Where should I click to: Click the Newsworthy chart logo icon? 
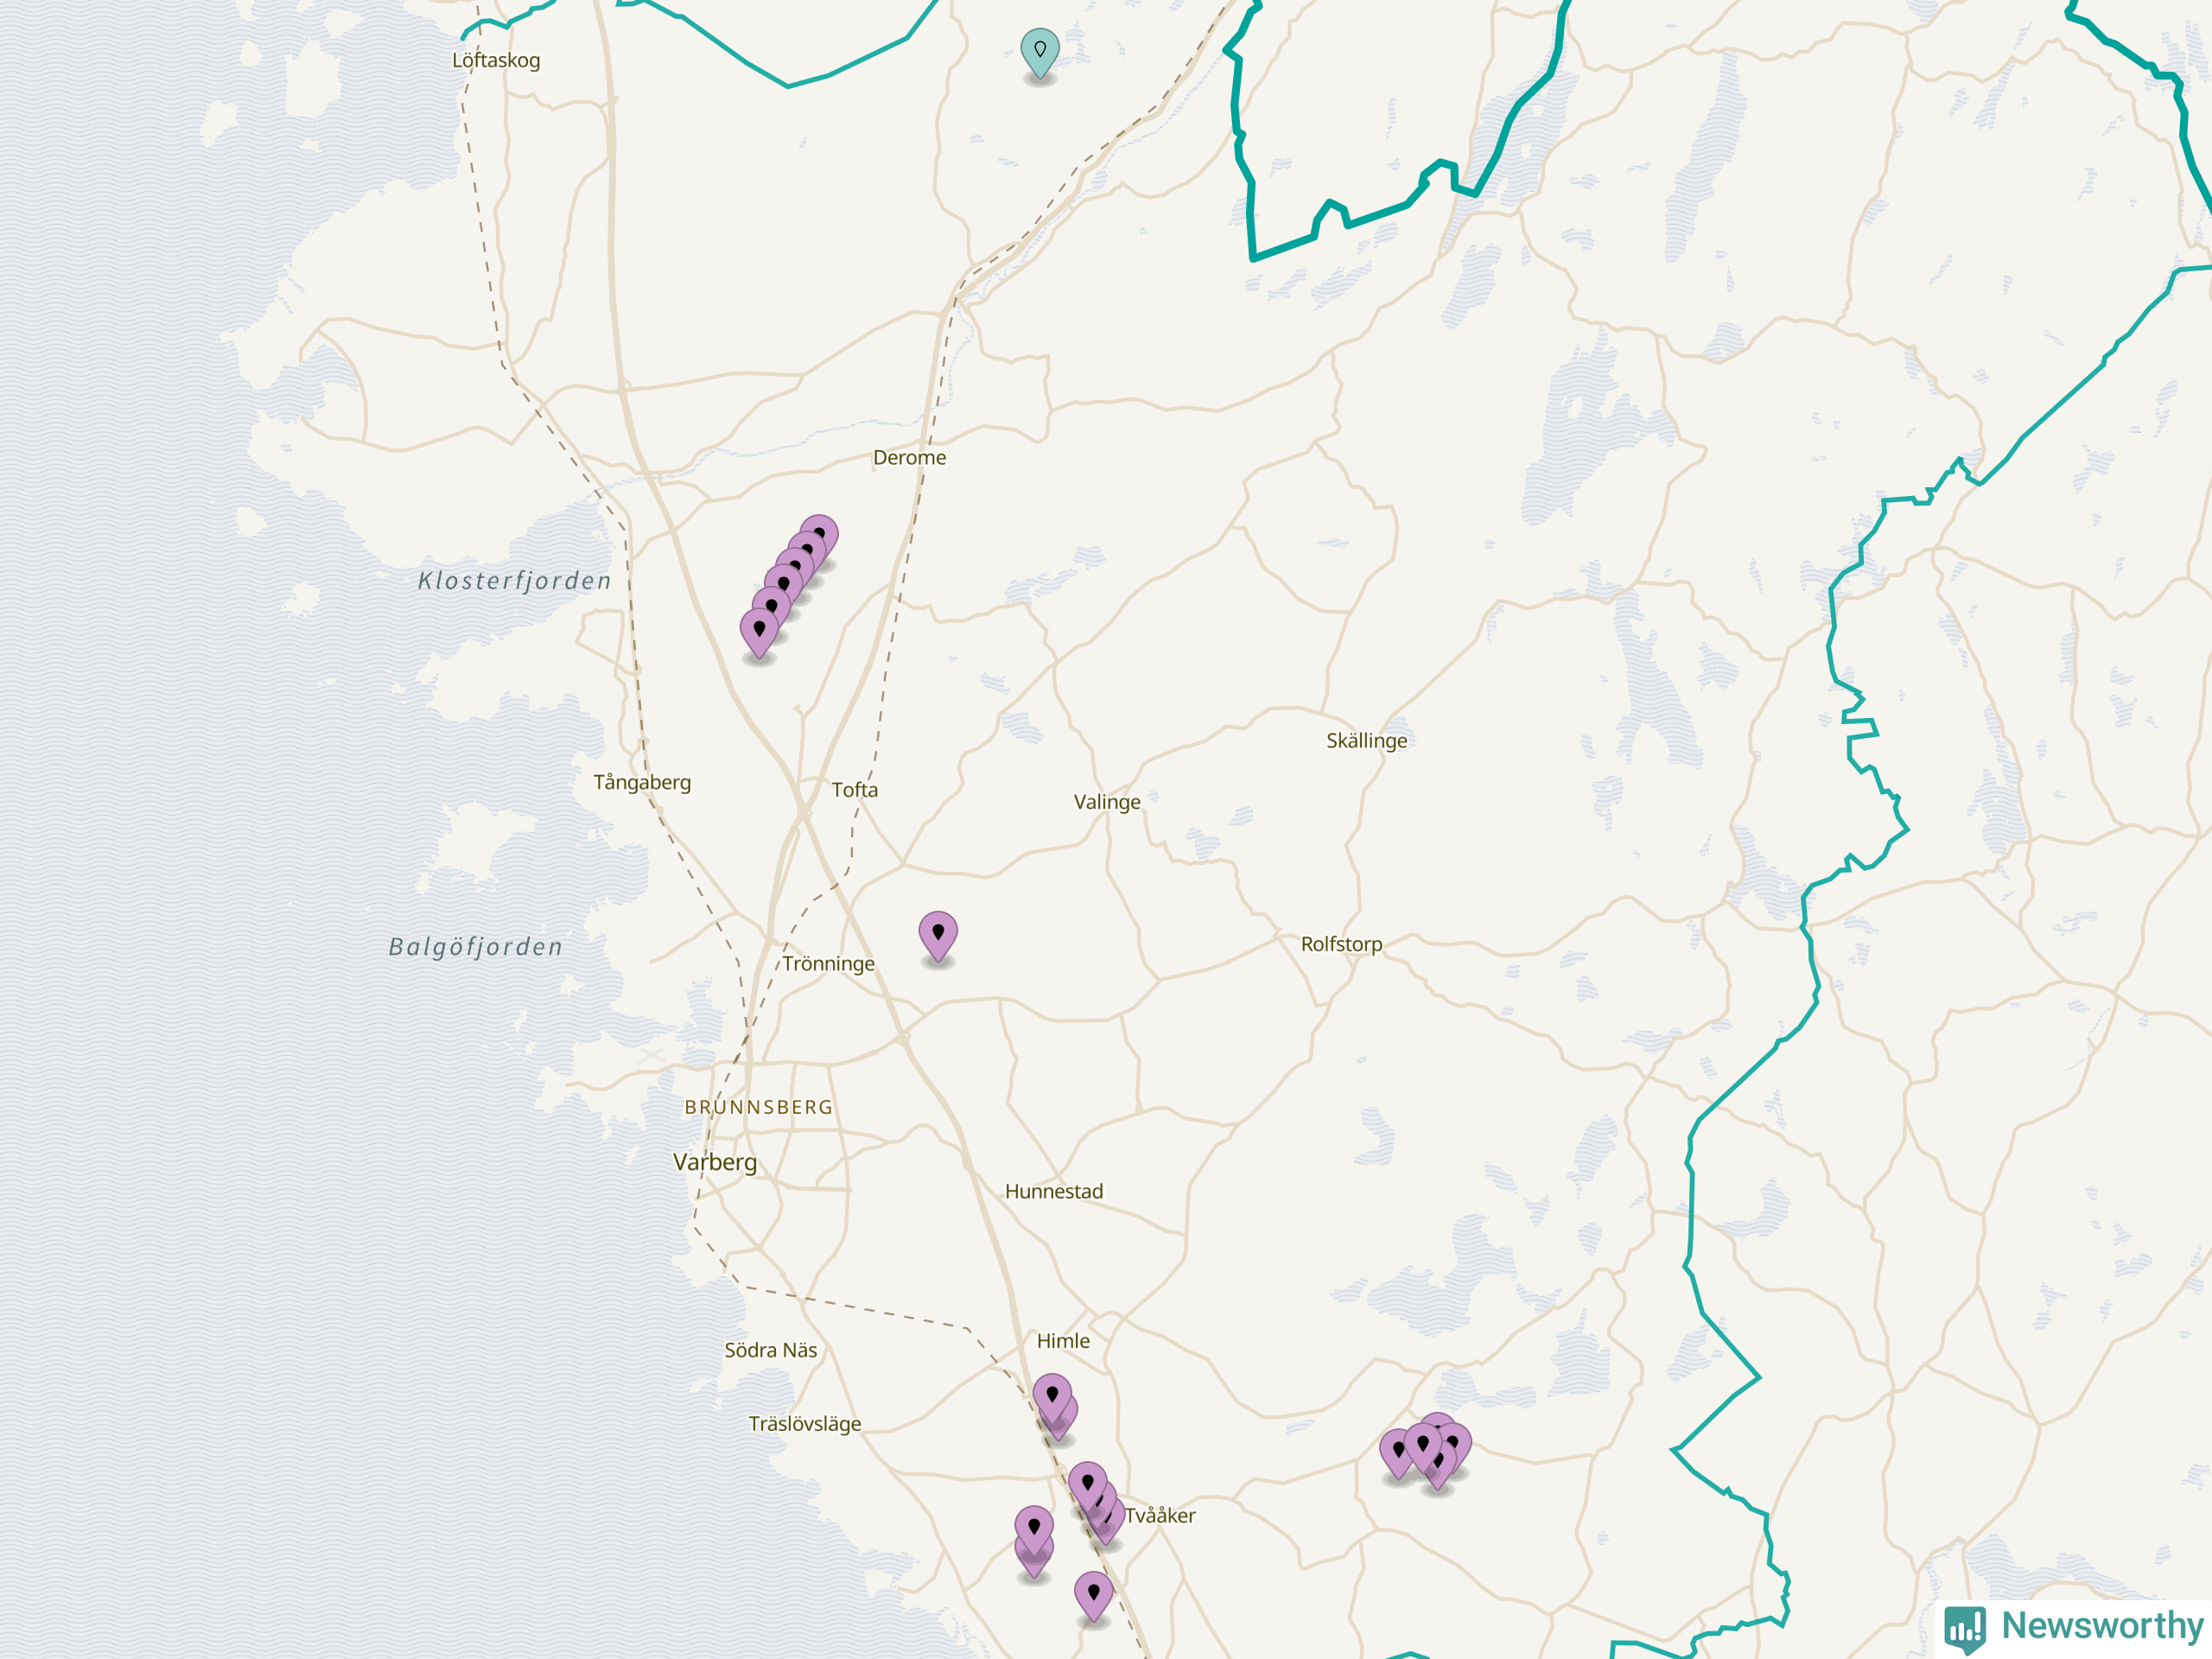tap(1965, 1628)
